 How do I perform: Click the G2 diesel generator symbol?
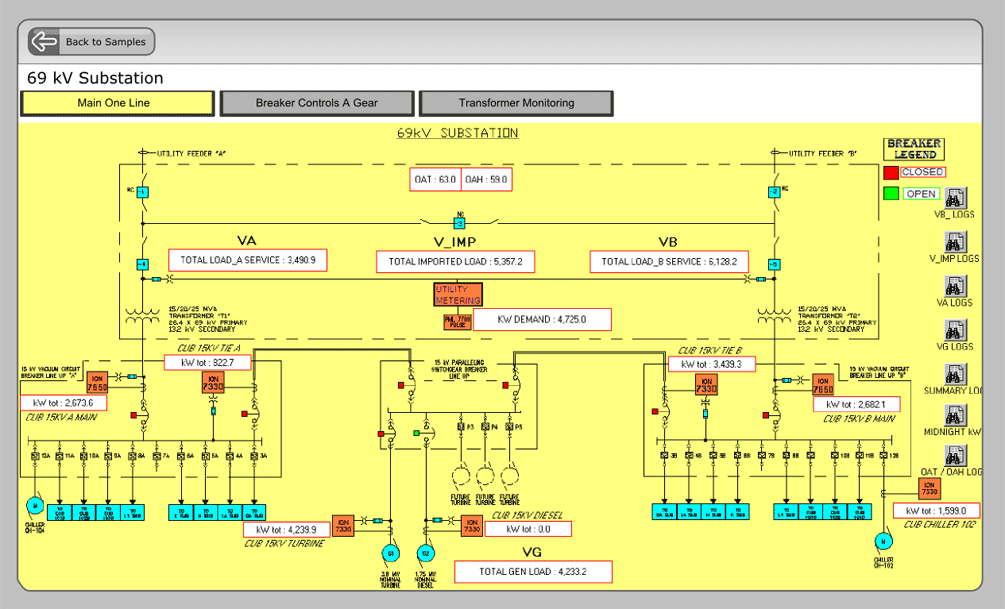(426, 553)
